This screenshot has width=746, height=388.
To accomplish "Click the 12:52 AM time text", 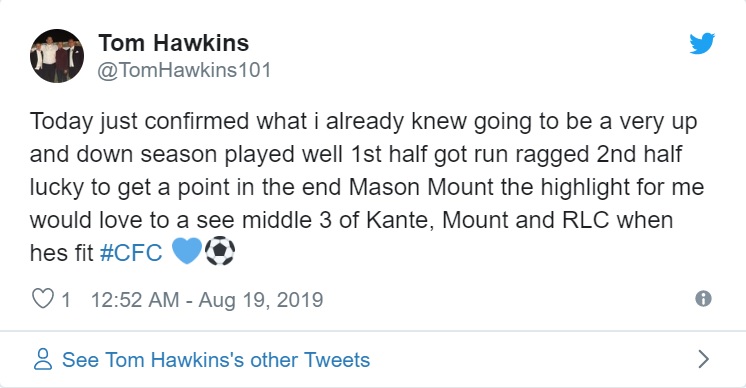I will 135,300.
